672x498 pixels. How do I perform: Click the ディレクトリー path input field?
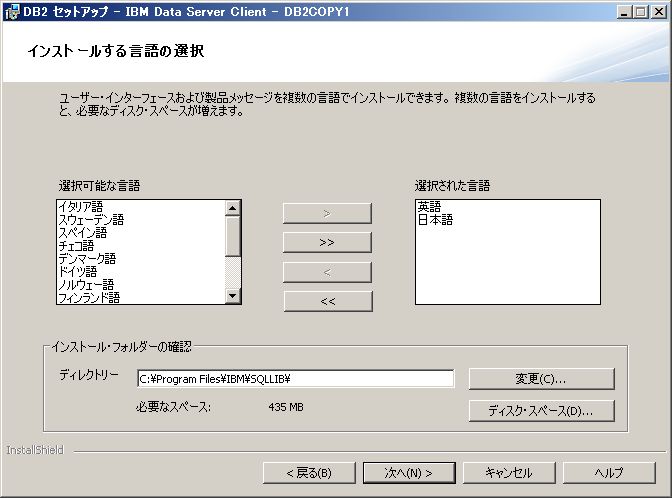point(296,379)
